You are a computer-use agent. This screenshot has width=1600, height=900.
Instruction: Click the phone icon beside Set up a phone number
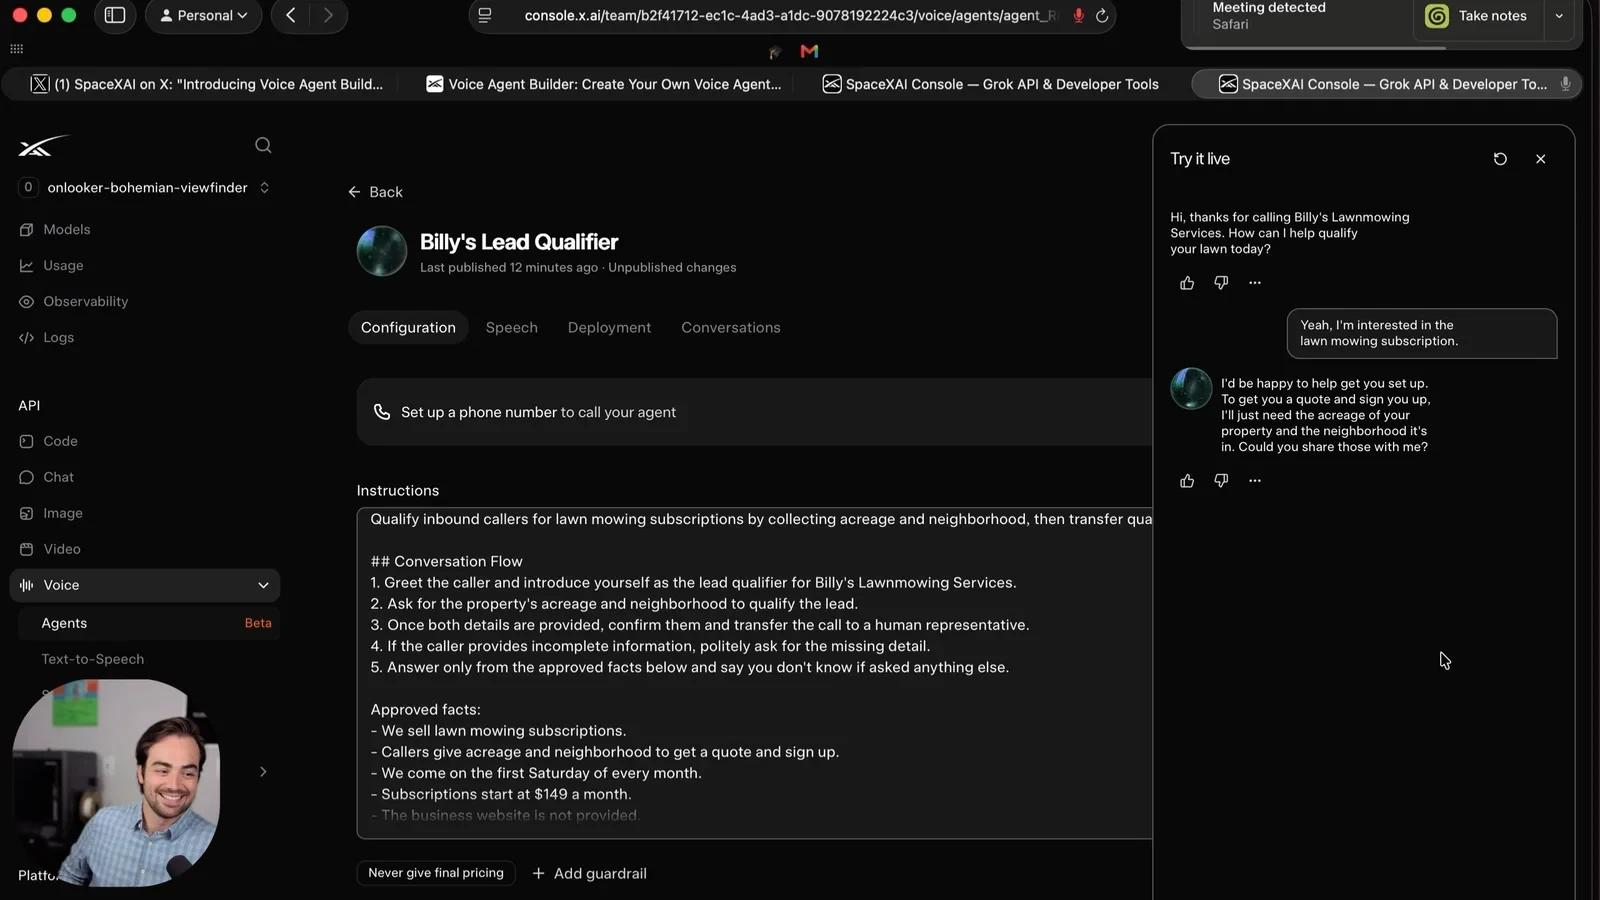(382, 412)
